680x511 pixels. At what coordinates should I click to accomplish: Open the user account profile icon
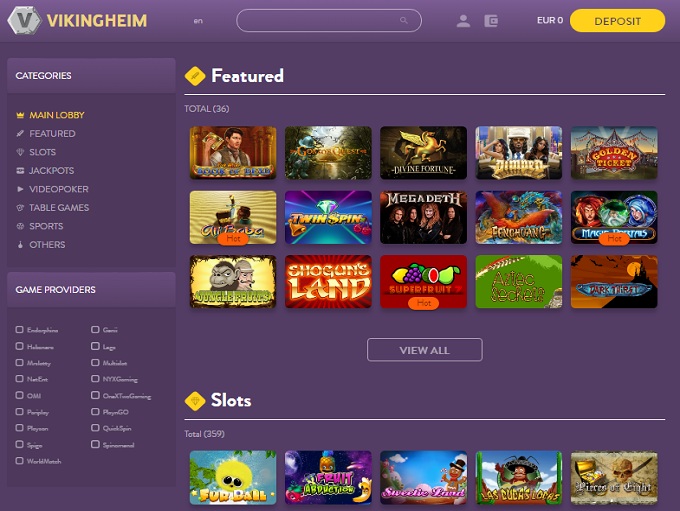pyautogui.click(x=463, y=21)
